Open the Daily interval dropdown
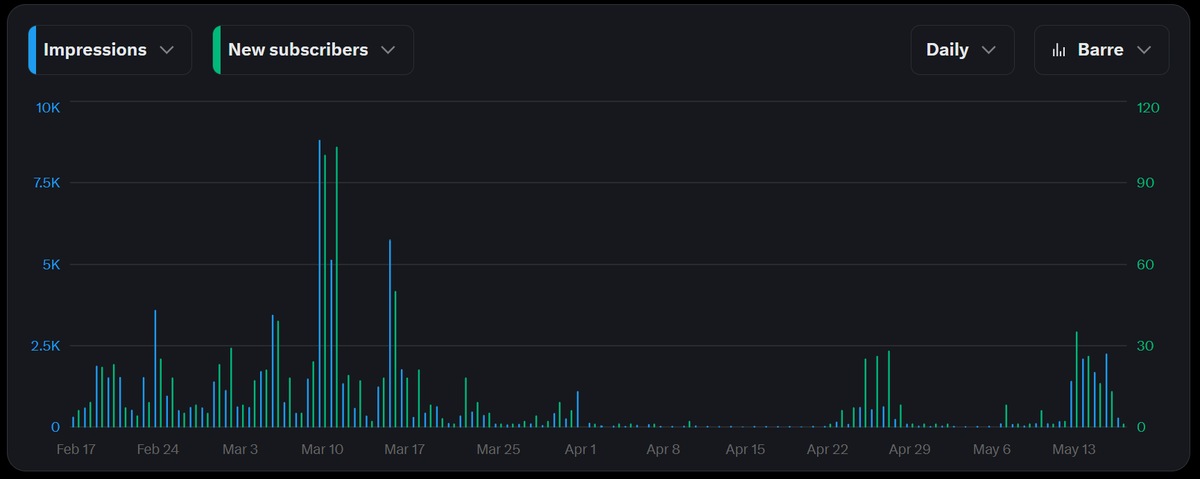Image resolution: width=1200 pixels, height=479 pixels. click(962, 50)
